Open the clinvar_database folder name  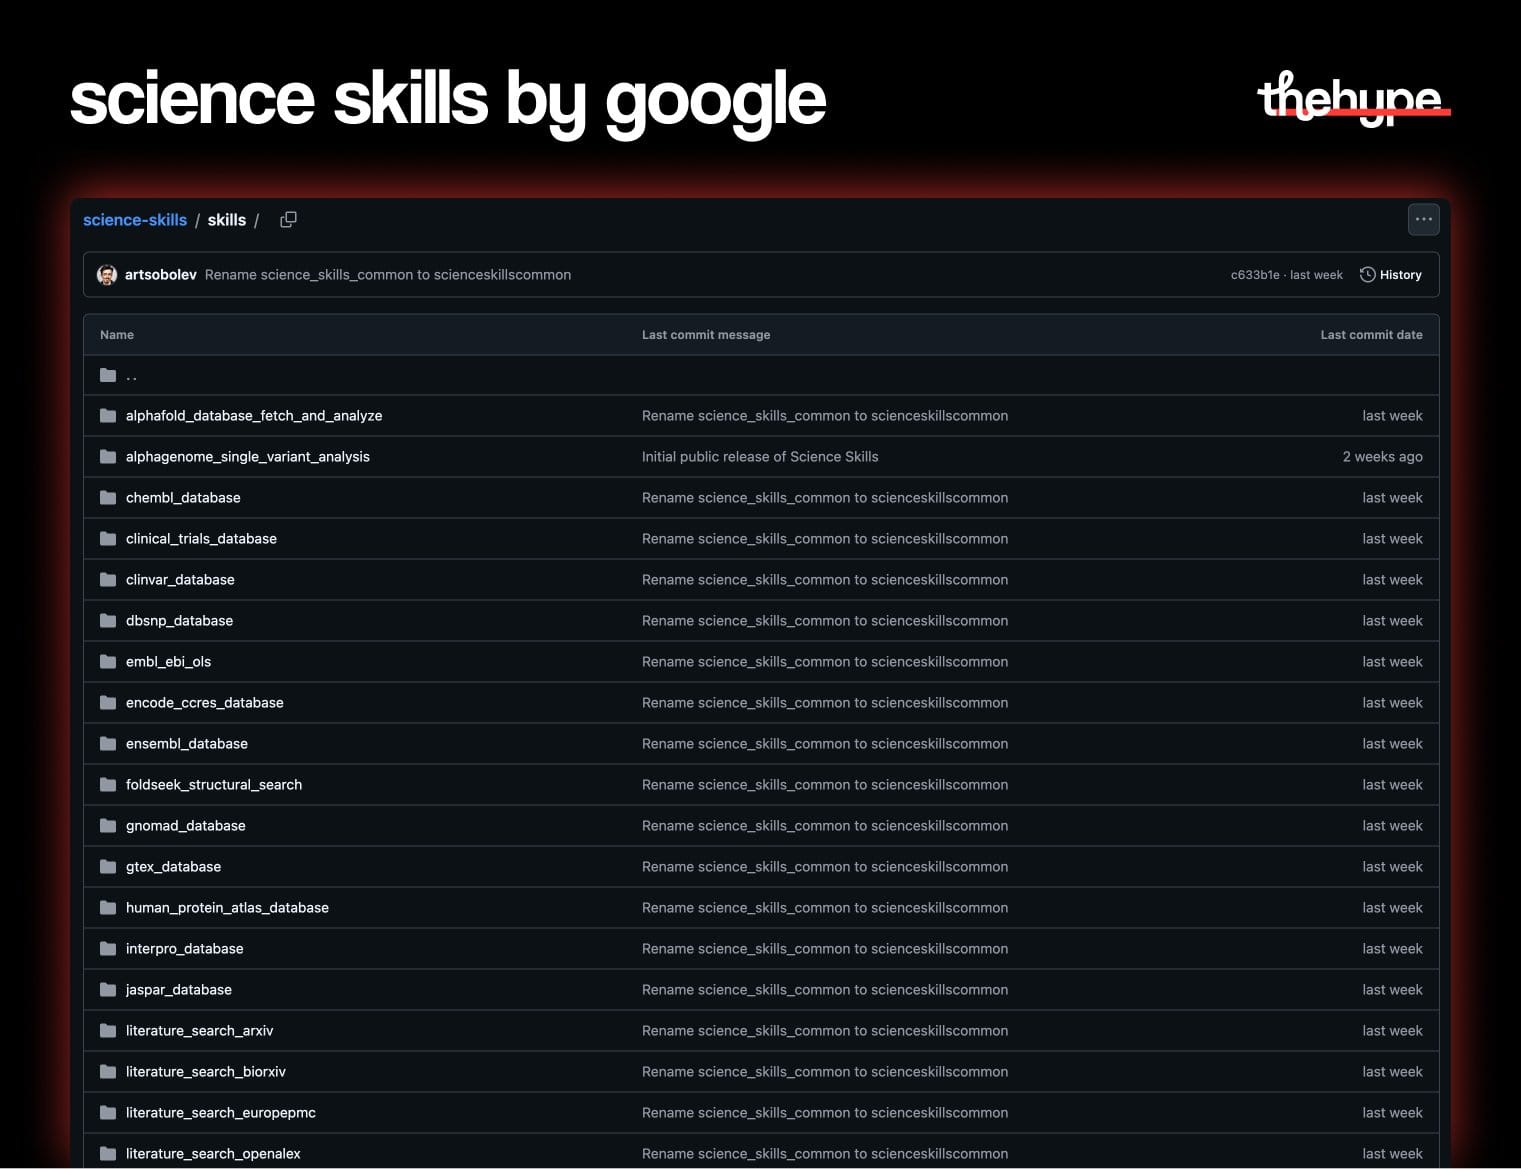point(180,580)
